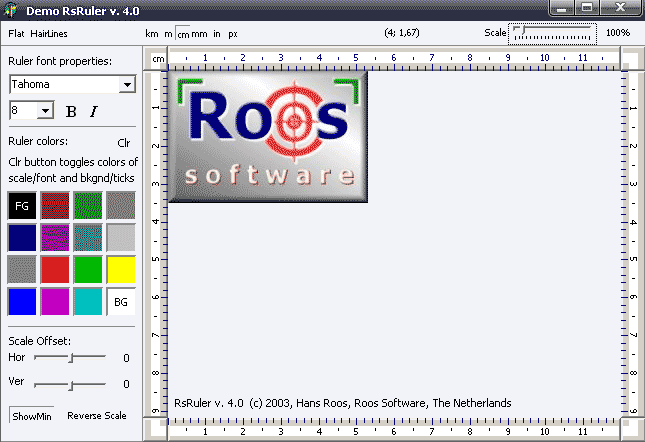This screenshot has width=645, height=442.
Task: Select mm as ruler unit
Action: (x=200, y=34)
